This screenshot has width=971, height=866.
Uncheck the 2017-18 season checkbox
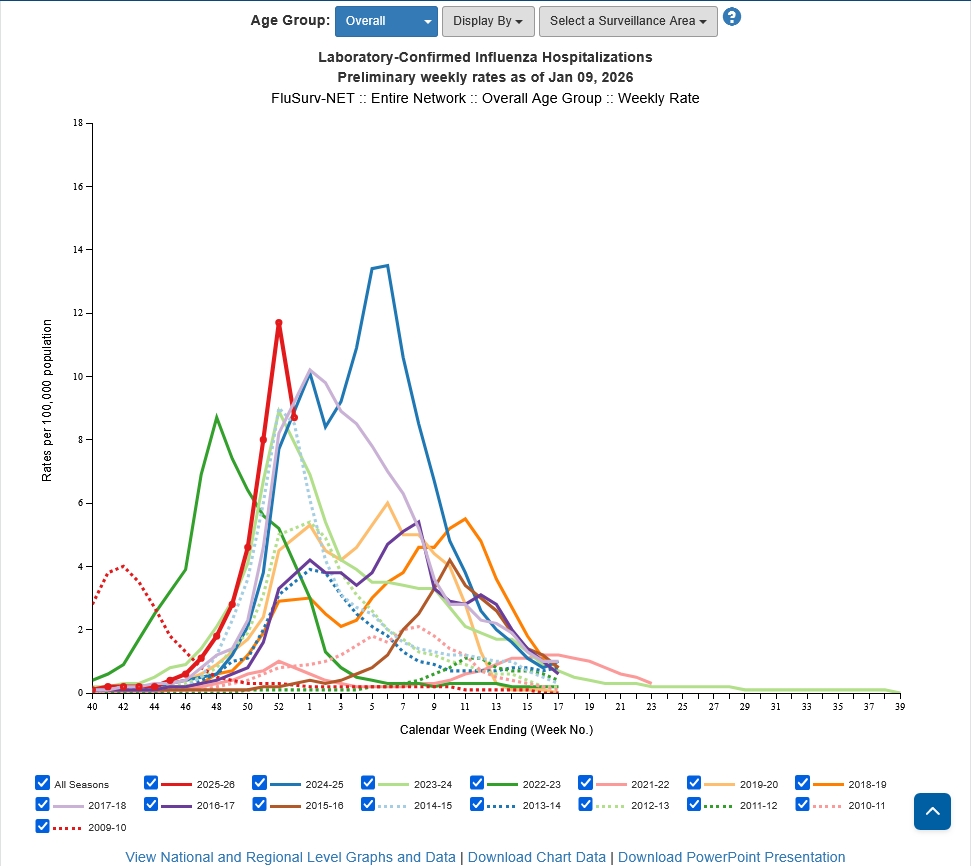pyautogui.click(x=43, y=804)
